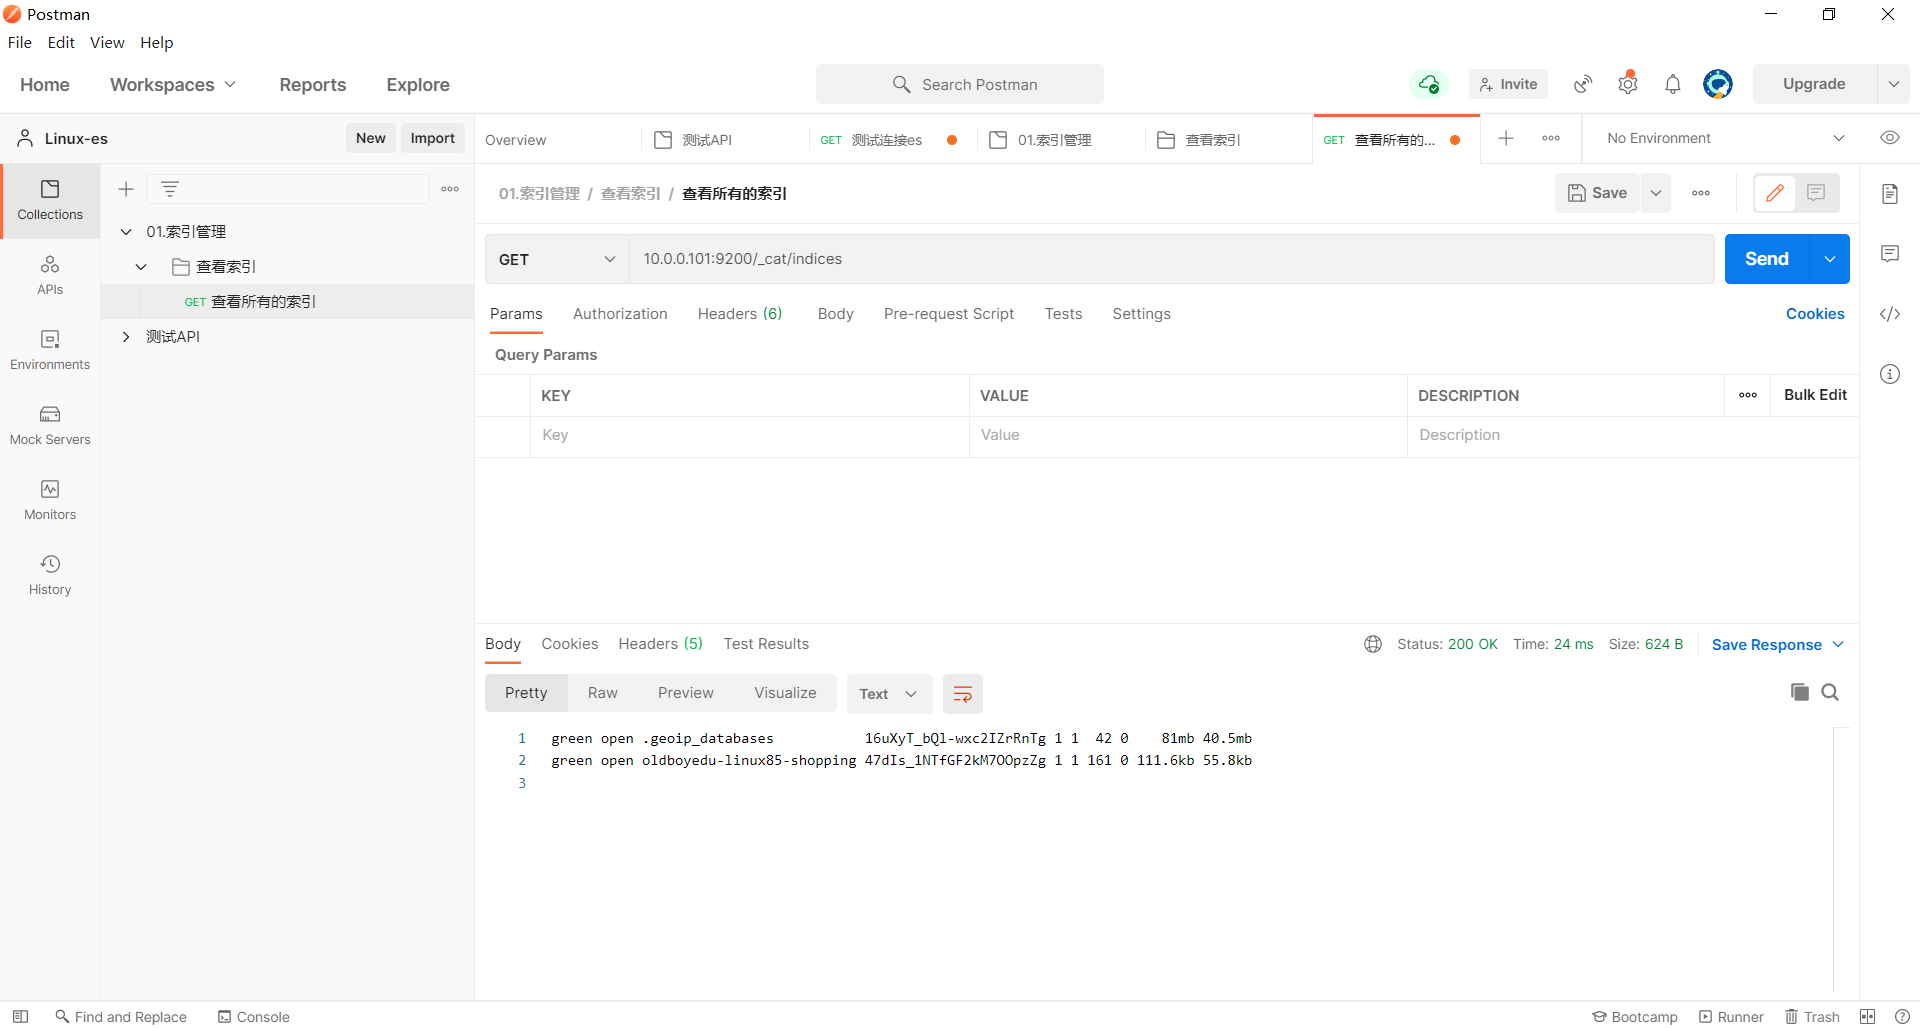Screen dimensions: 1920x1030
Task: Switch to comment mode icon
Action: point(1816,193)
